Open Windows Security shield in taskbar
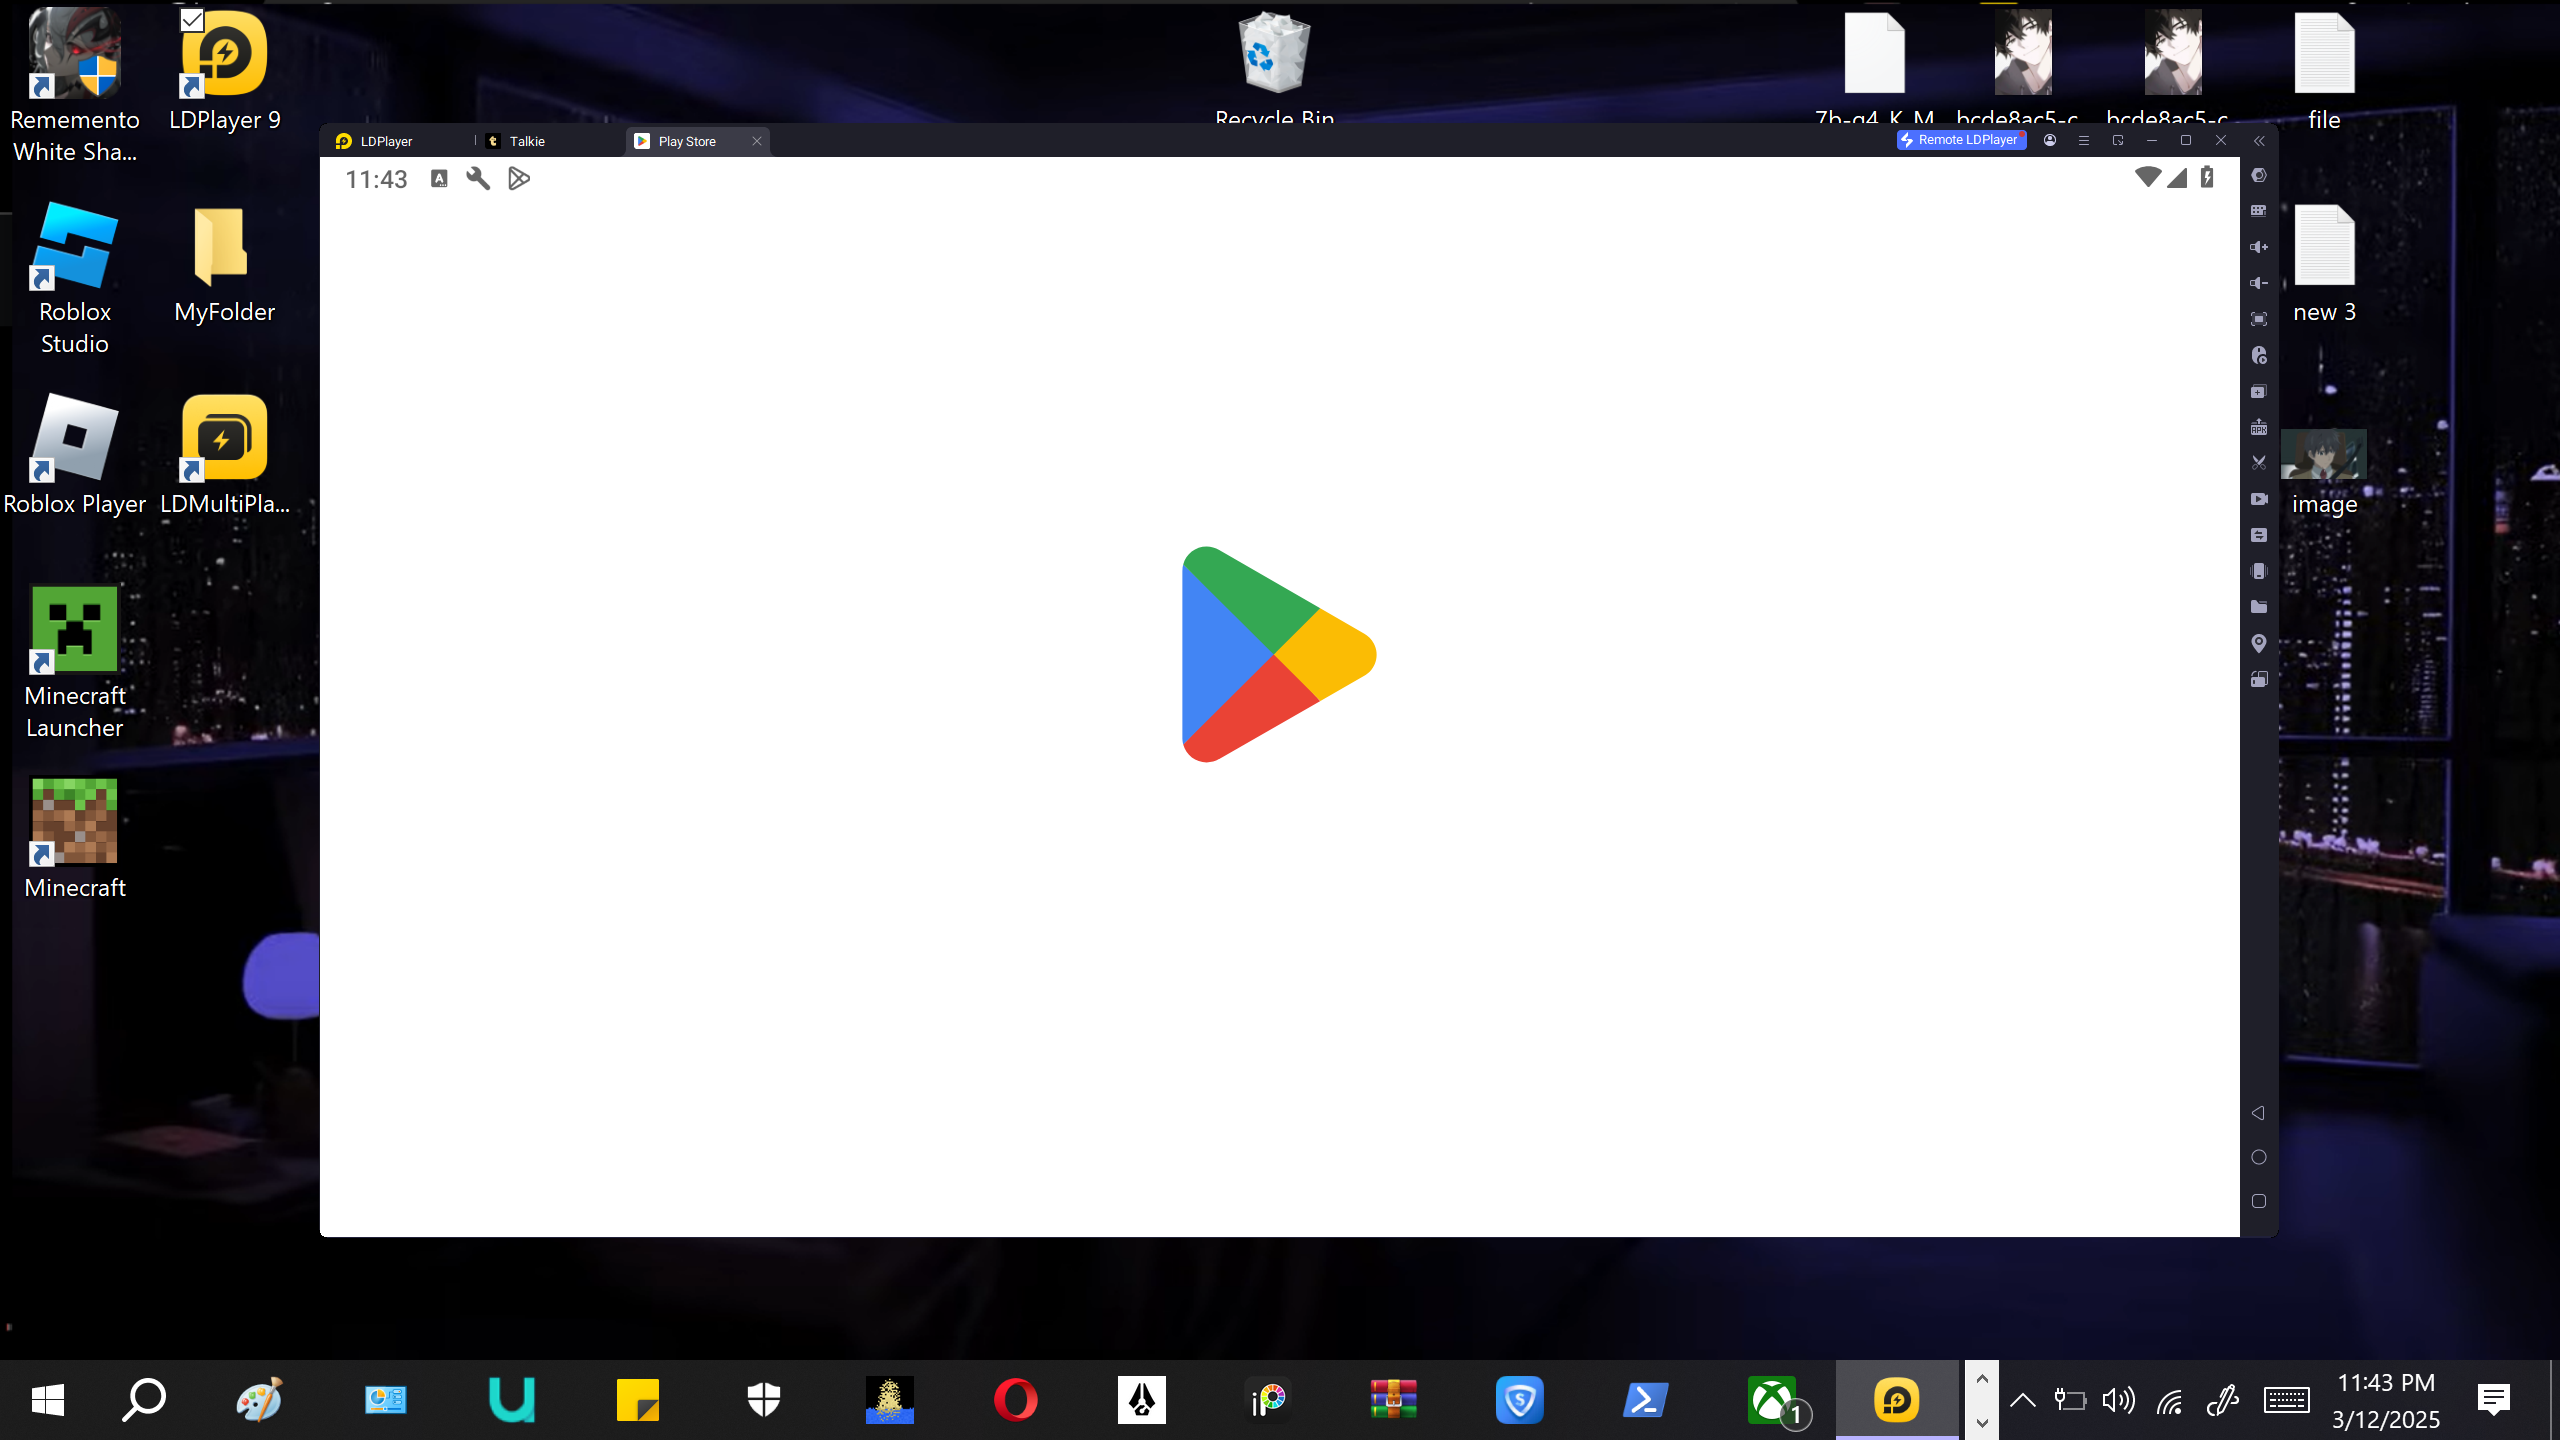The height and width of the screenshot is (1440, 2560). click(x=764, y=1400)
